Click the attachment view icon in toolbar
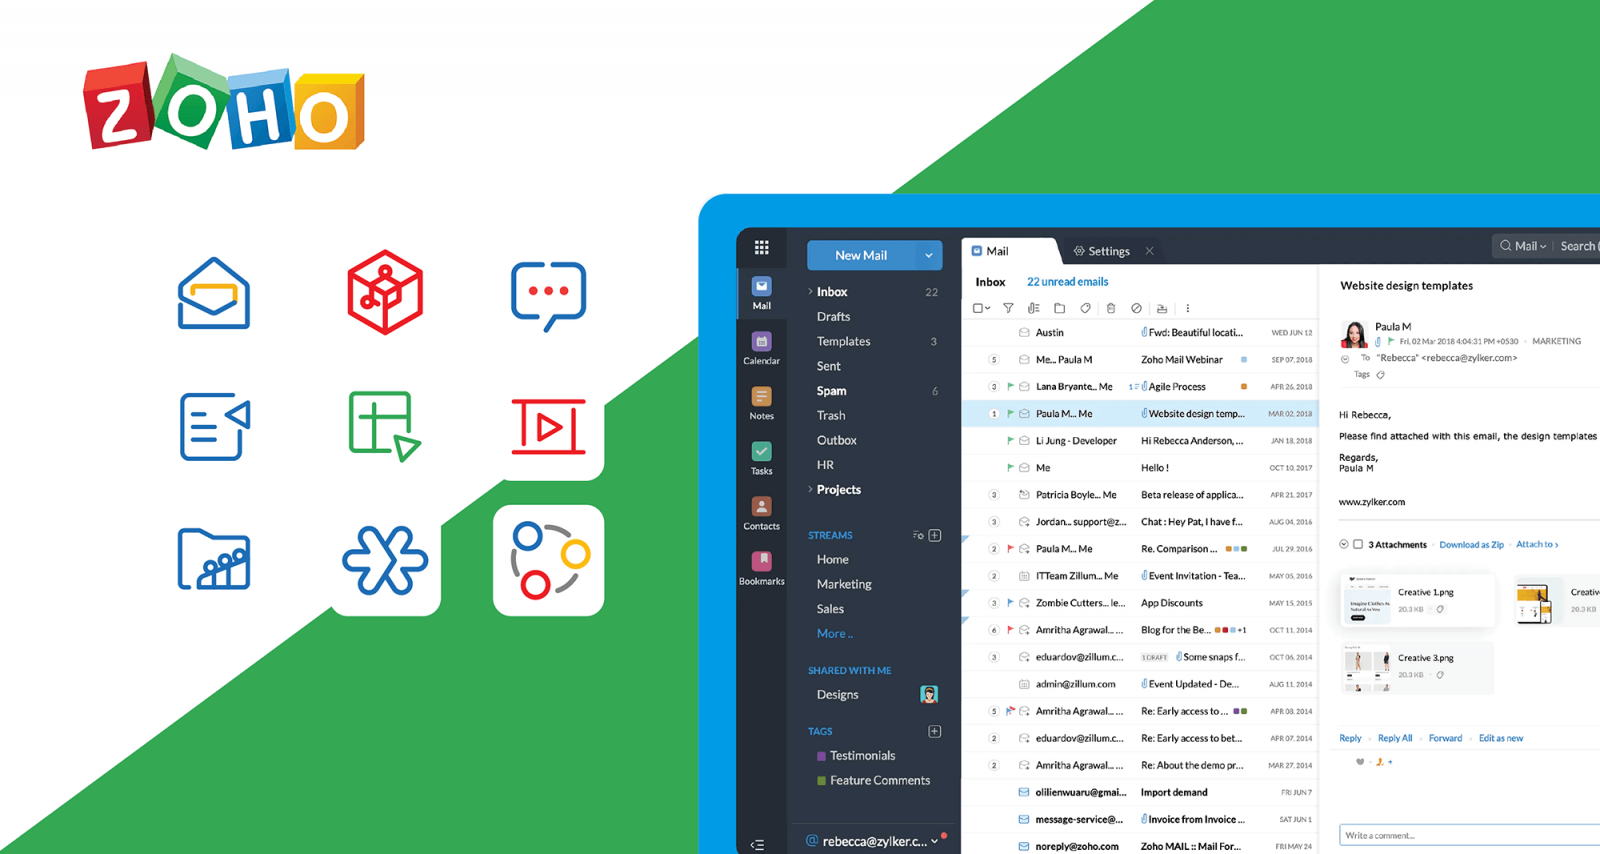The width and height of the screenshot is (1600, 854). tap(1034, 308)
